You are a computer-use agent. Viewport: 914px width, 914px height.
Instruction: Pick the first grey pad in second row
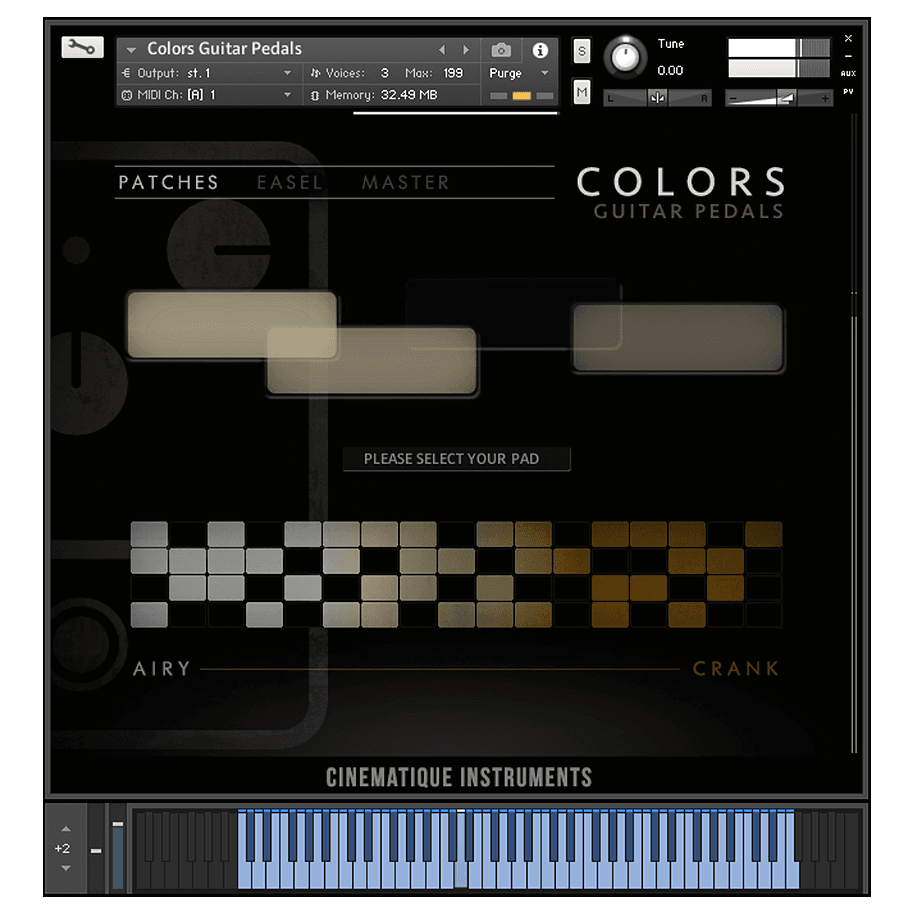[x=149, y=561]
